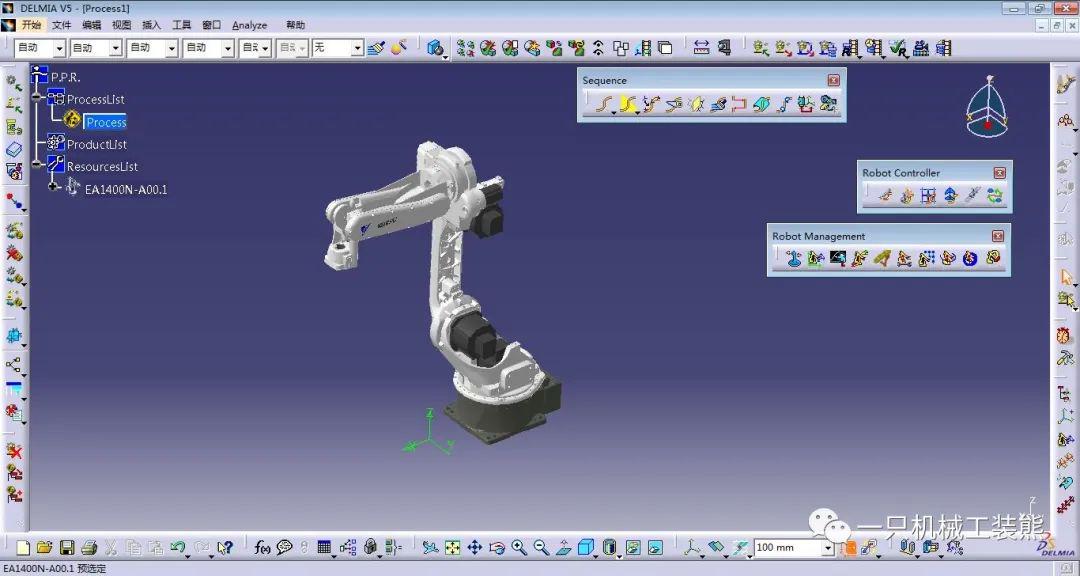Open the 文件 menu
Screen dimensions: 1080x576
[x=62, y=25]
